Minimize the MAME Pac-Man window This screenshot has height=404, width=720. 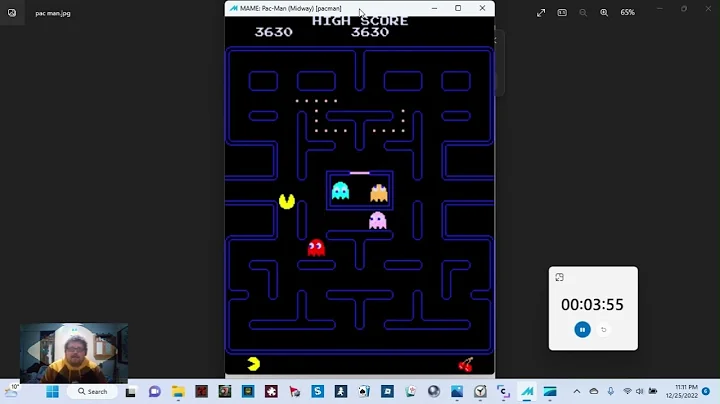(434, 8)
